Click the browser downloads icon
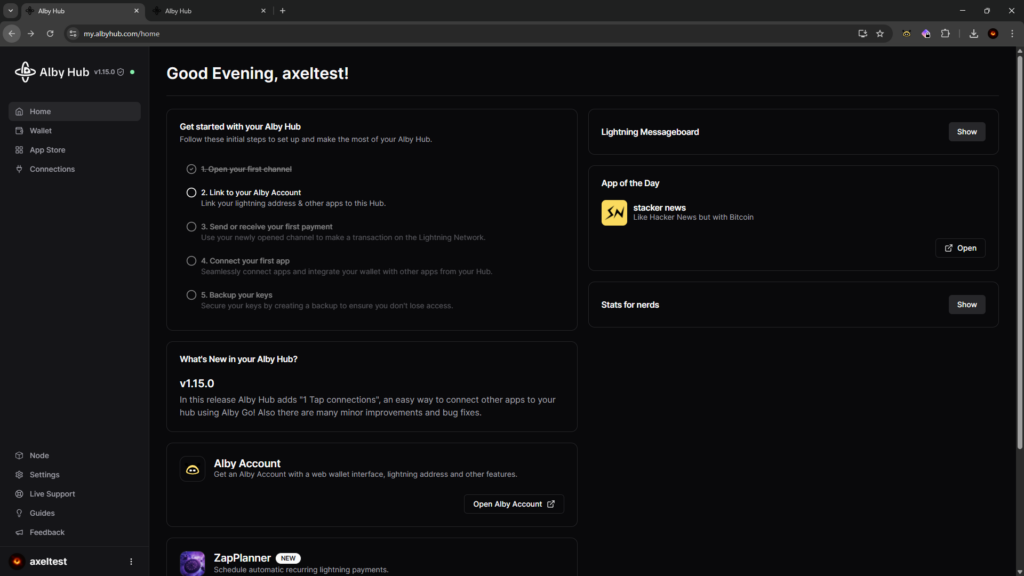This screenshot has height=576, width=1024. coord(974,33)
